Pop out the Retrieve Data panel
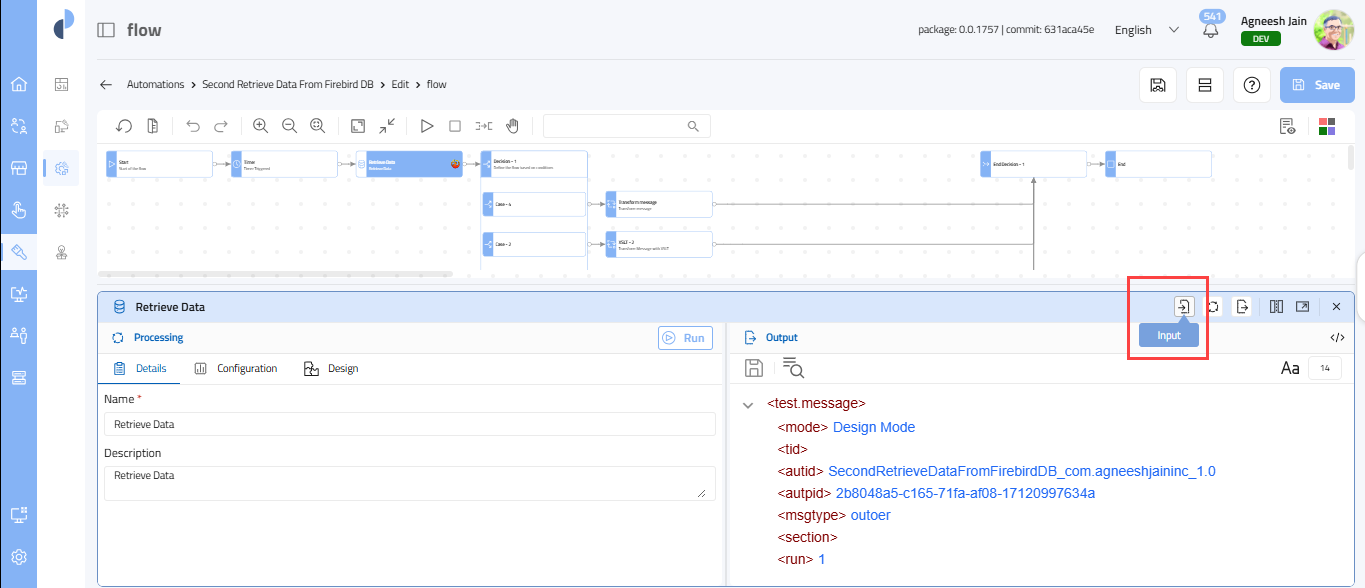 1303,307
